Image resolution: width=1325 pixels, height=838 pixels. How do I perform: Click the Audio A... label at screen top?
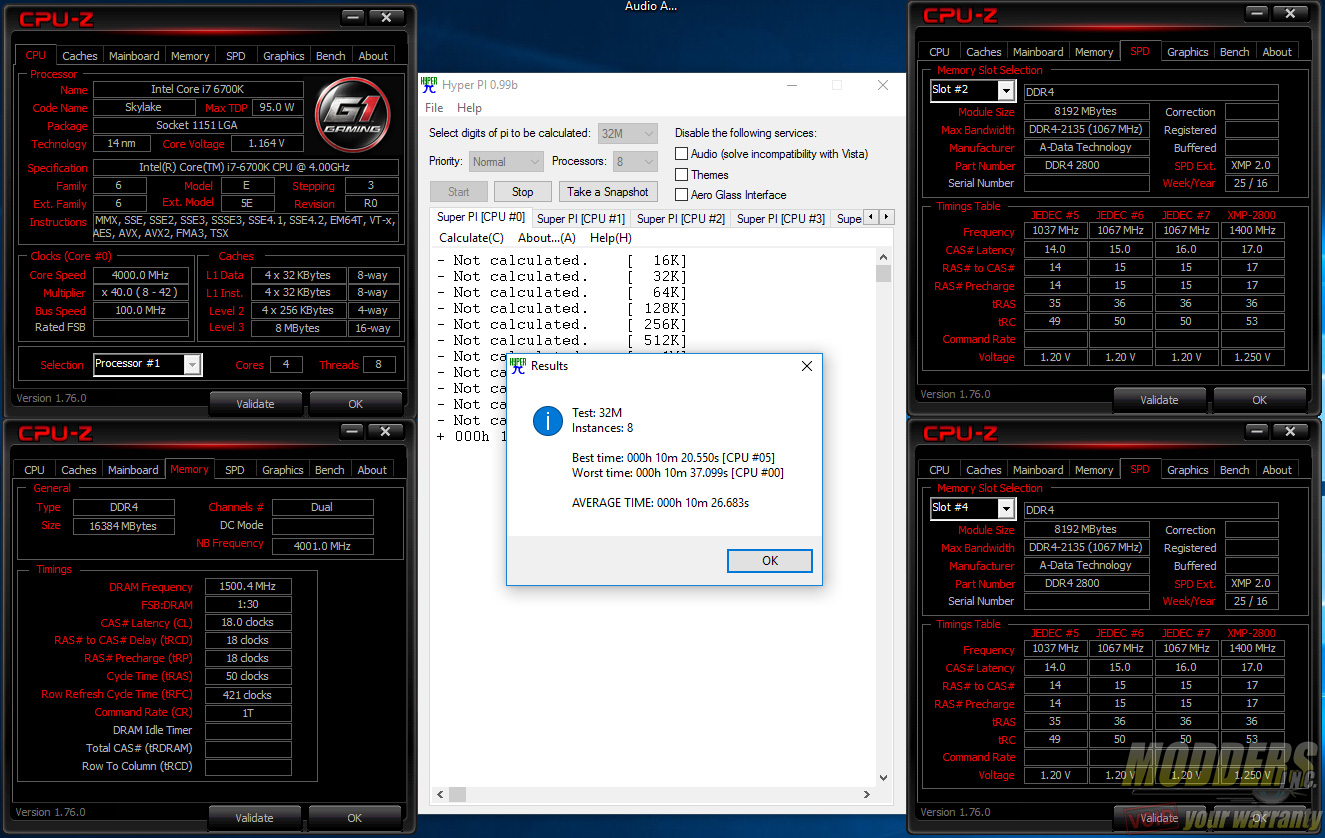(650, 6)
